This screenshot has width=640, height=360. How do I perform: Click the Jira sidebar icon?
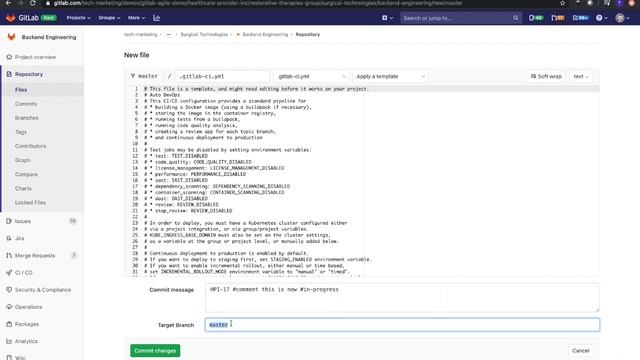tap(9, 238)
